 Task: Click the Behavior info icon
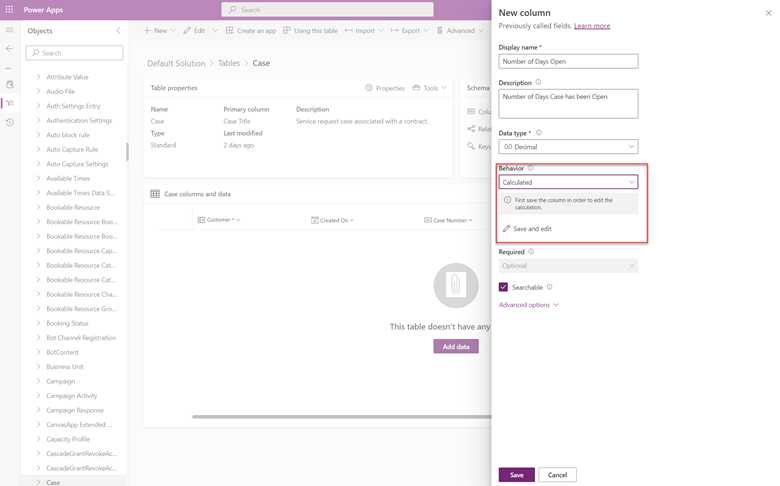(x=530, y=168)
